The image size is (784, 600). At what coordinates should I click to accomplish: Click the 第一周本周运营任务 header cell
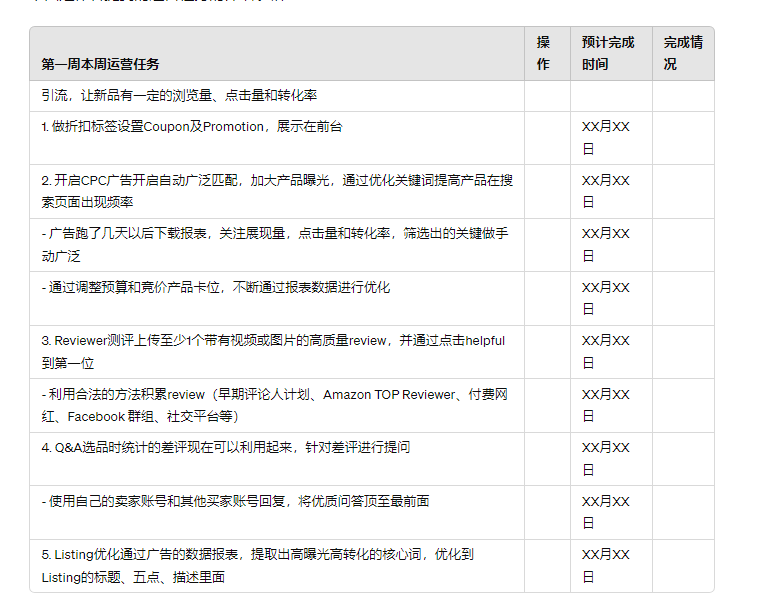click(100, 64)
